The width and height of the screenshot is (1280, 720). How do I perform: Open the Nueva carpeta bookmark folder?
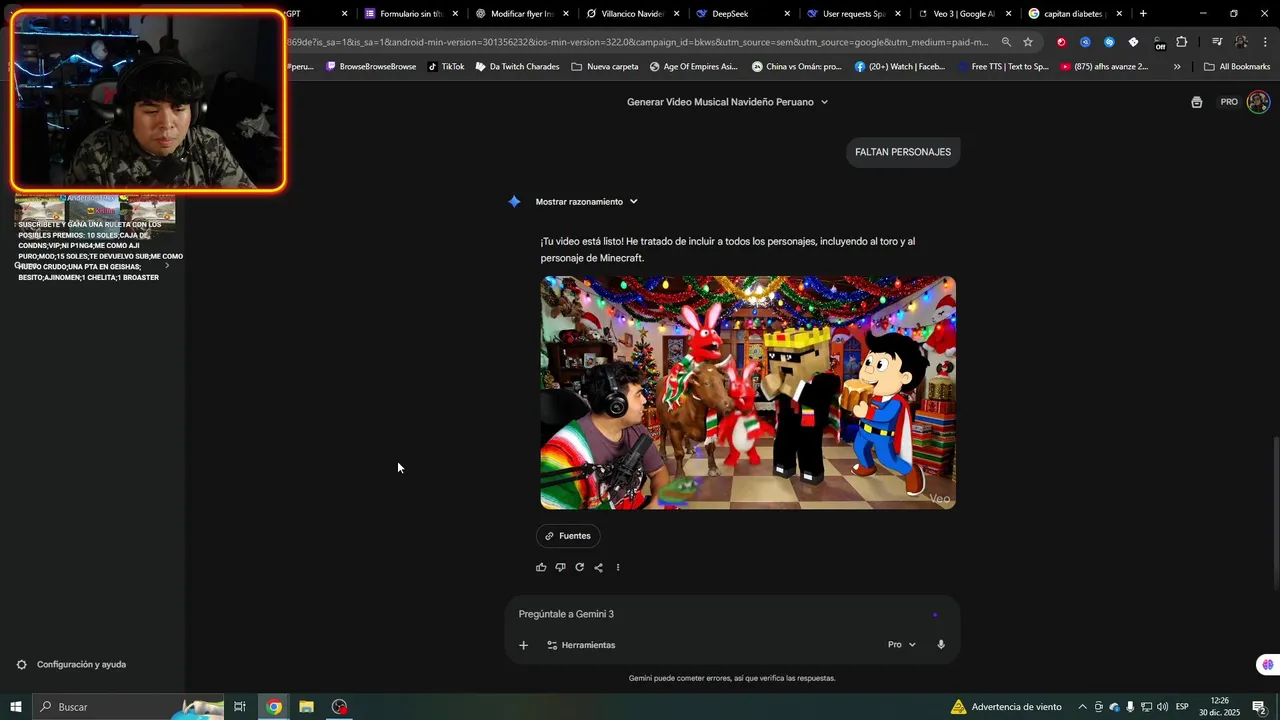point(605,67)
